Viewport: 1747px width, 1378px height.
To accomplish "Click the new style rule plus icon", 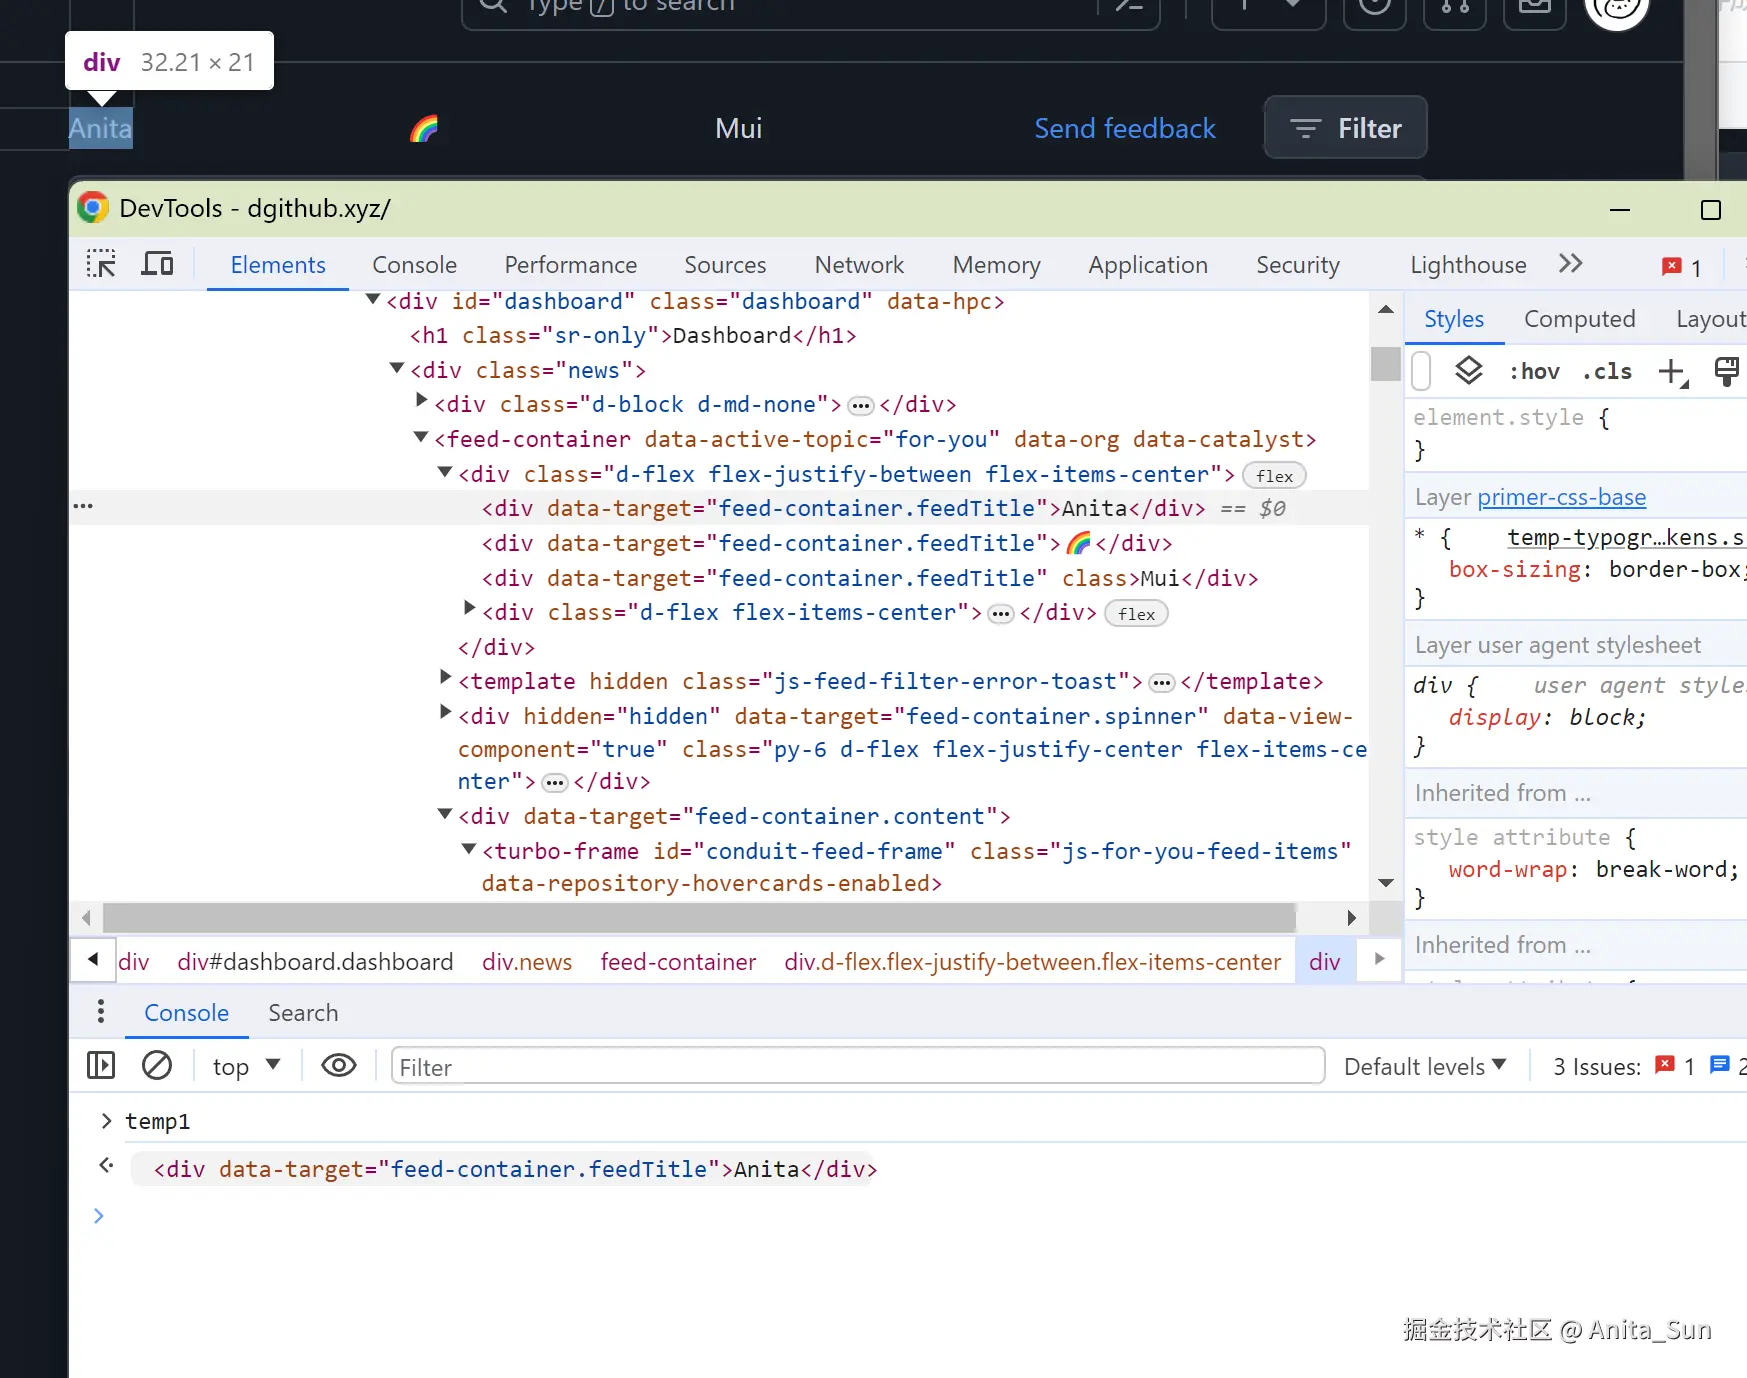I will tap(1671, 372).
